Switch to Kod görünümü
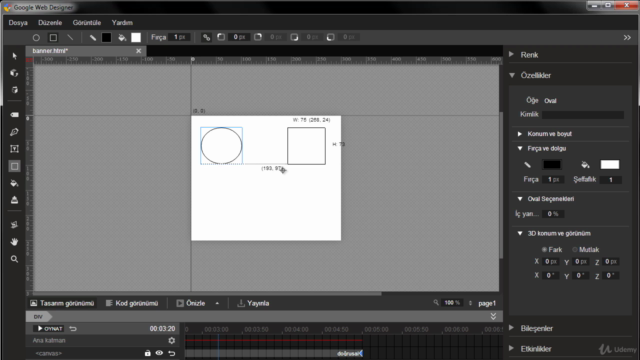Screen dimensions: 640x360 (x=132, y=303)
